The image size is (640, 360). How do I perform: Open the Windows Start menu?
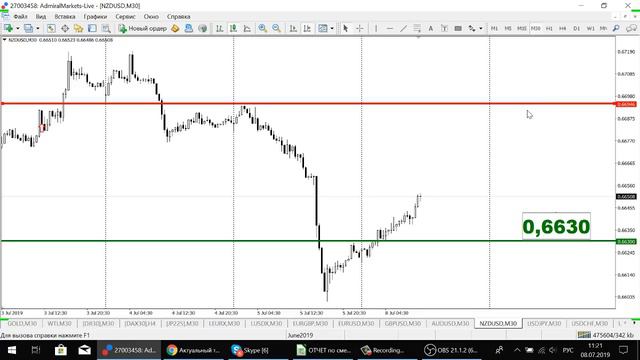click(11, 350)
